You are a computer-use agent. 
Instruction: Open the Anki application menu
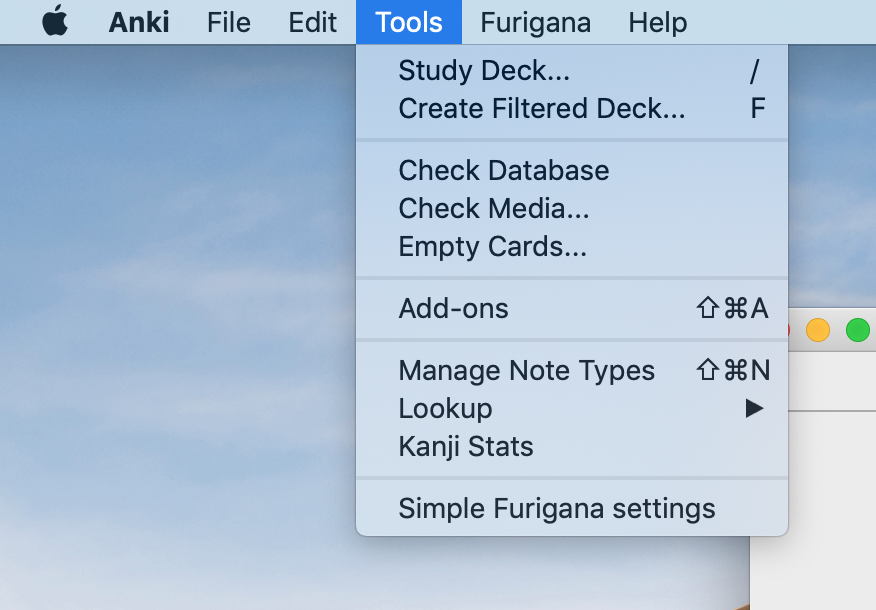(139, 22)
